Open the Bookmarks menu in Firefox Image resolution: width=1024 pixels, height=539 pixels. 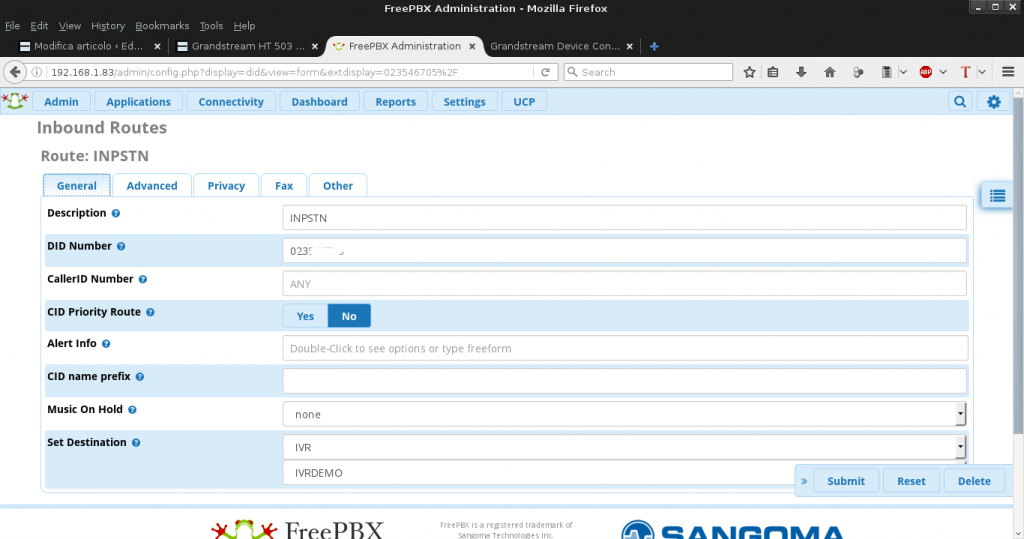tap(162, 26)
